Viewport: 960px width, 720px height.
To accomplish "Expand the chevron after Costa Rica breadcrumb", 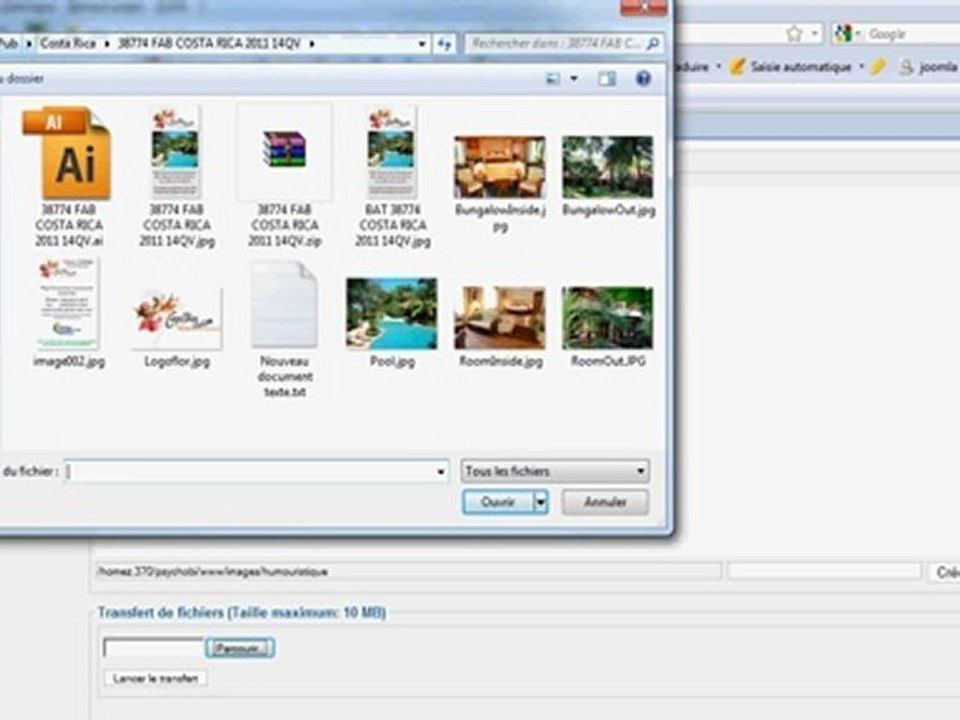I will [x=107, y=43].
